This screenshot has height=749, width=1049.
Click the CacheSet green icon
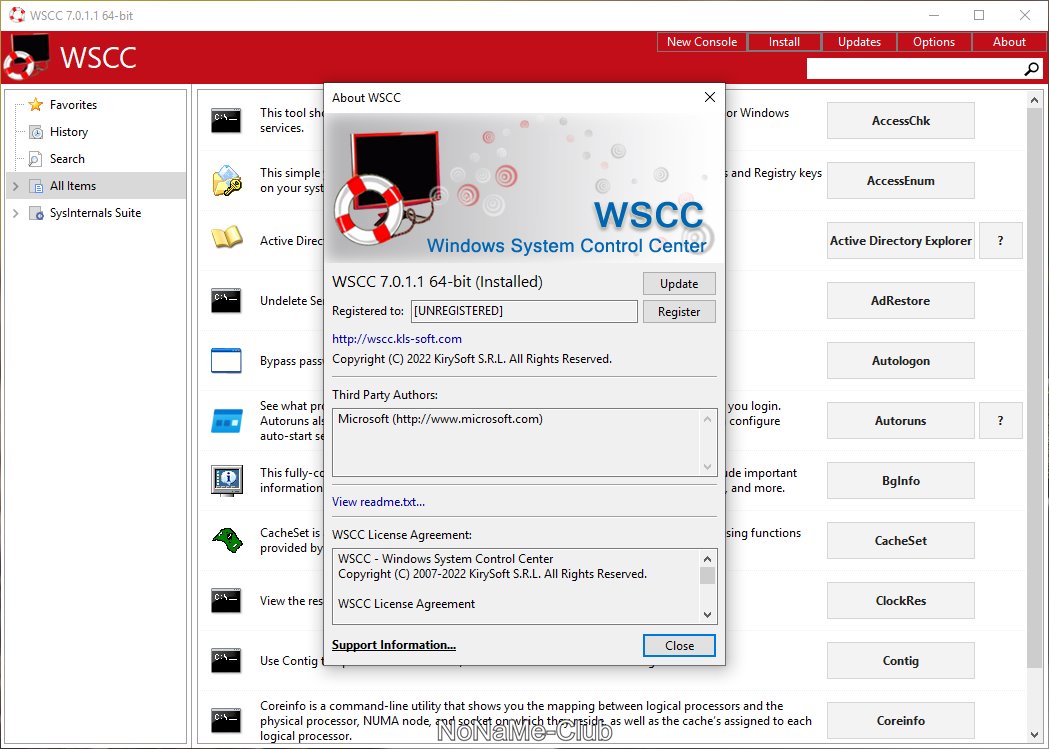[x=227, y=540]
